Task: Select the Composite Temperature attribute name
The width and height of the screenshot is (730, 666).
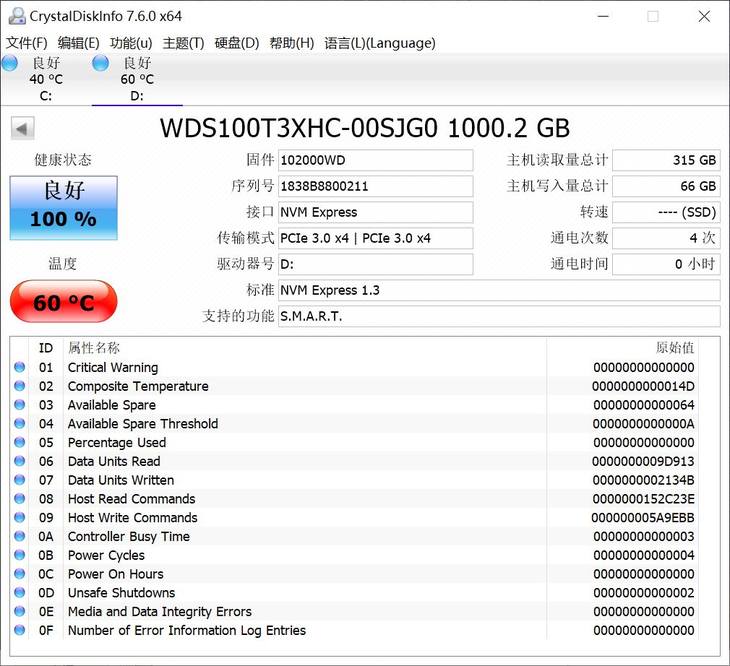Action: 138,386
